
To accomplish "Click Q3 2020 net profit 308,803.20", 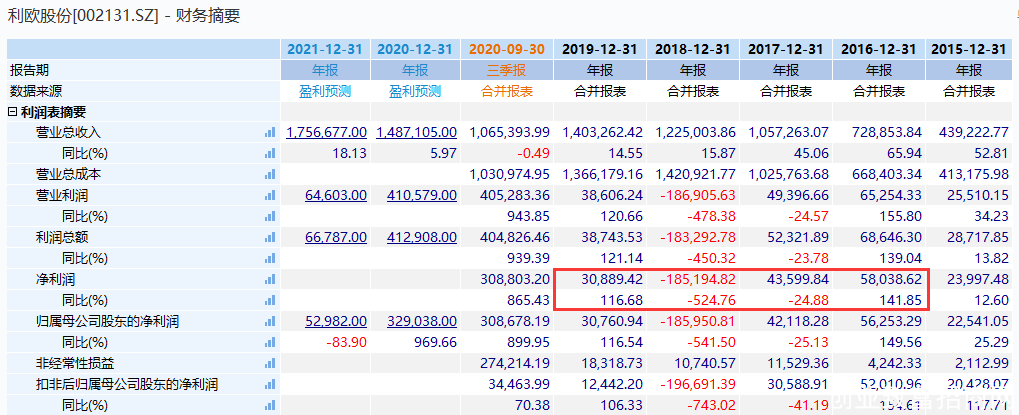I will [x=513, y=280].
